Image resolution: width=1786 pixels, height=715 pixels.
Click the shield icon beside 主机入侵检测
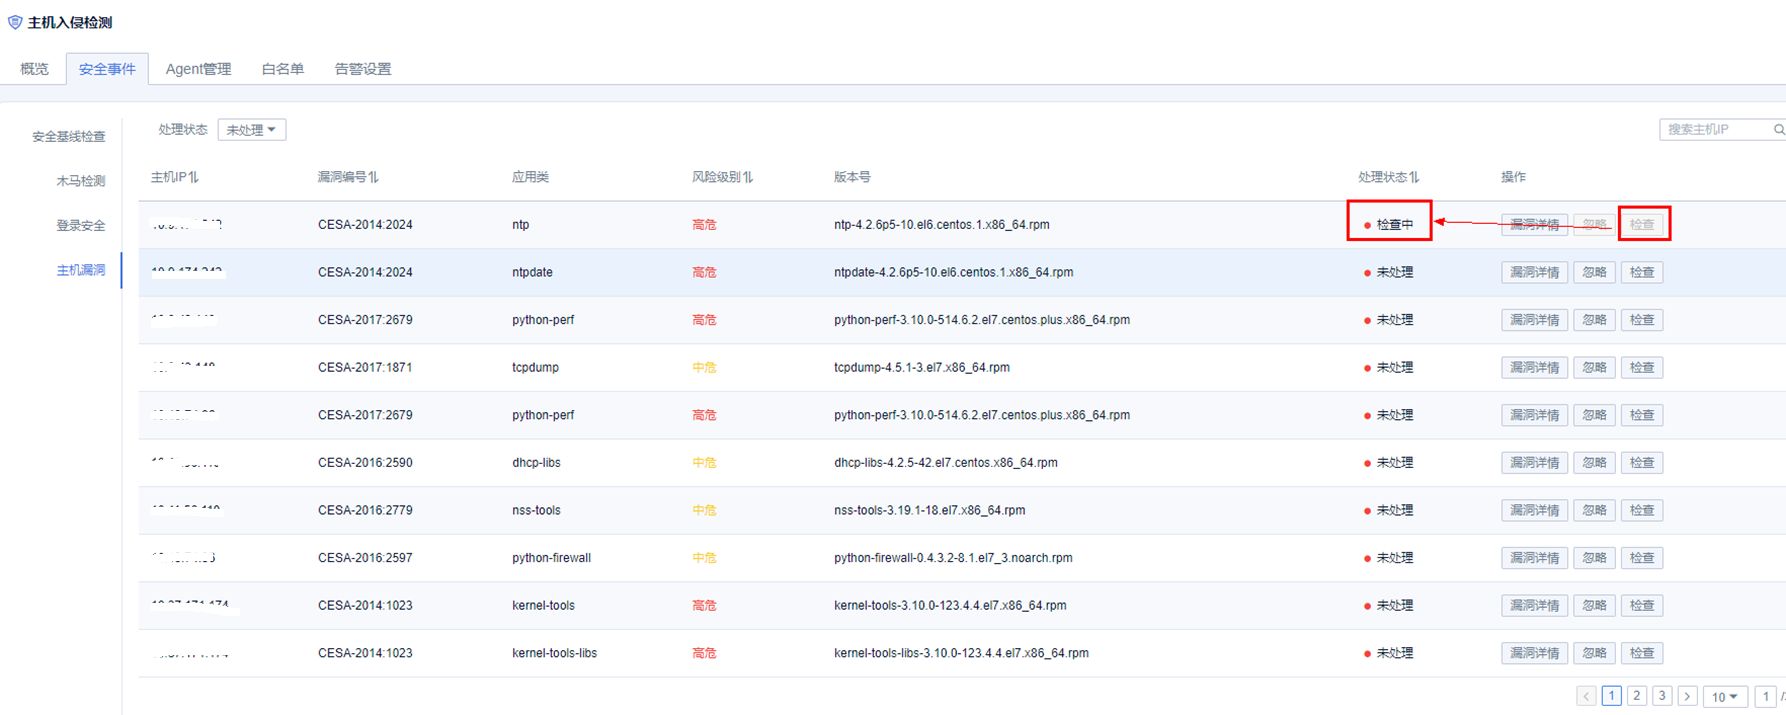pos(15,22)
